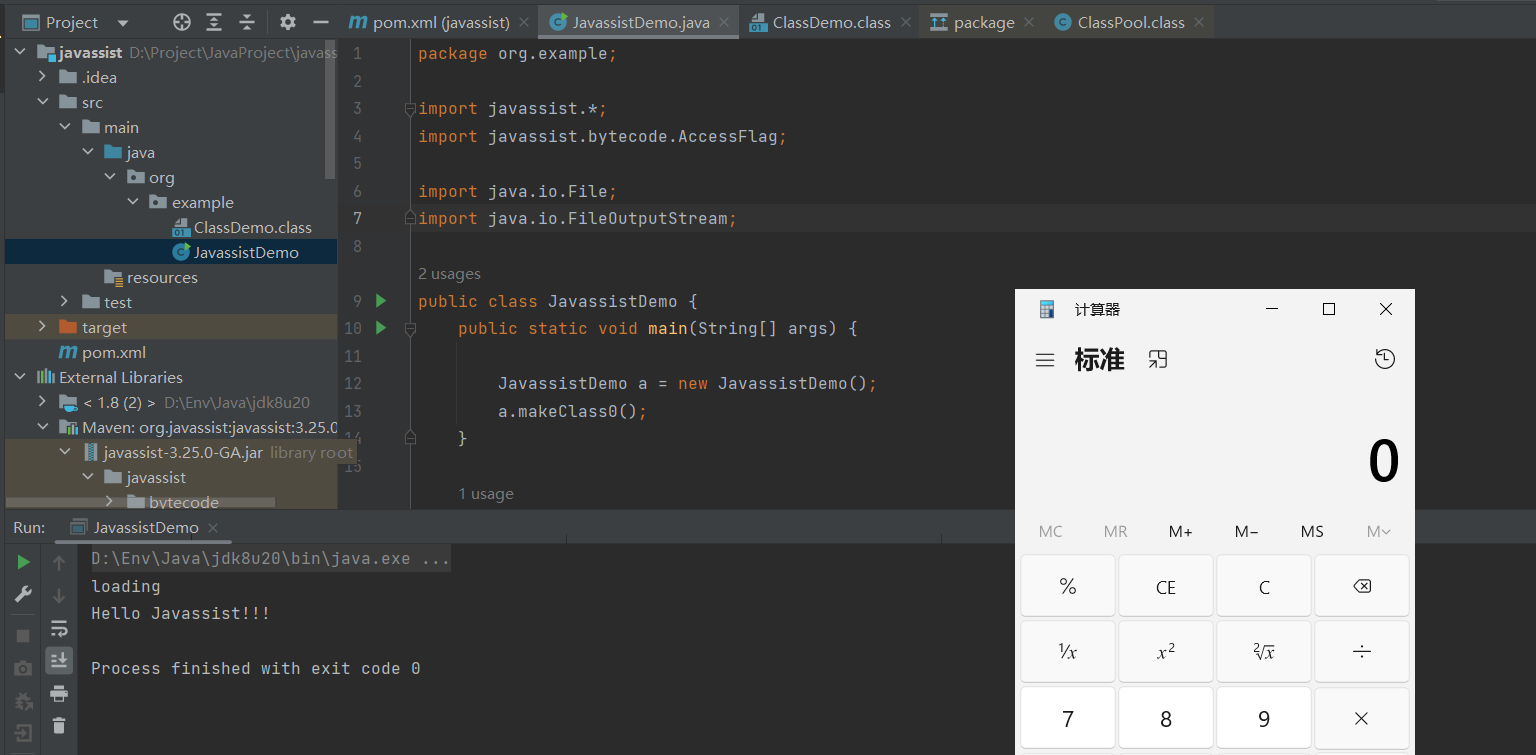Click the number 8 key in Calculator
1536x755 pixels.
pyautogui.click(x=1166, y=718)
